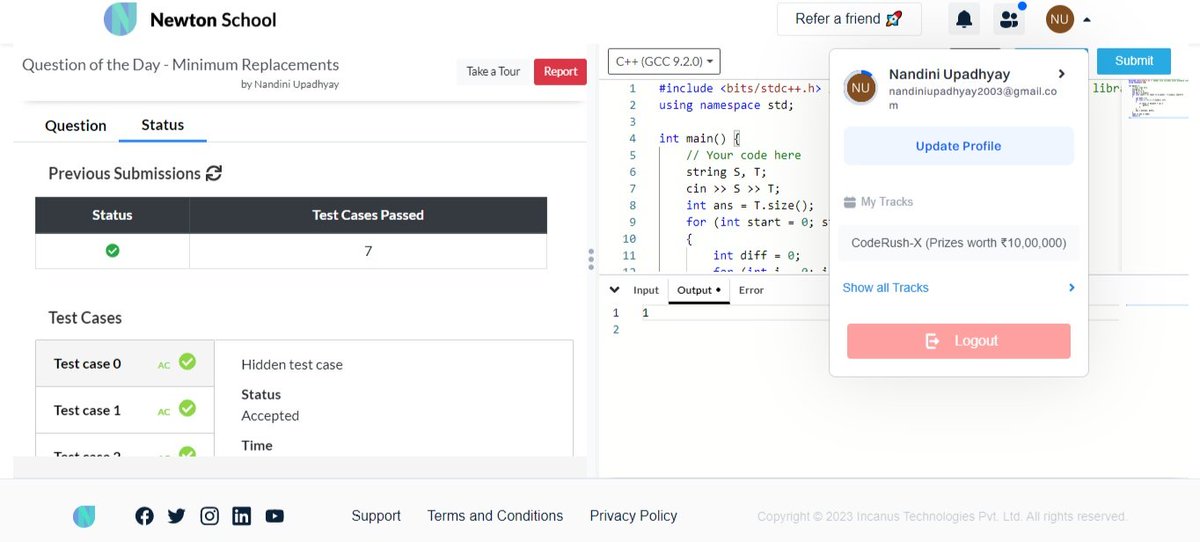Open CodeRush-X track entry
This screenshot has height=542, width=1200.
(x=959, y=243)
